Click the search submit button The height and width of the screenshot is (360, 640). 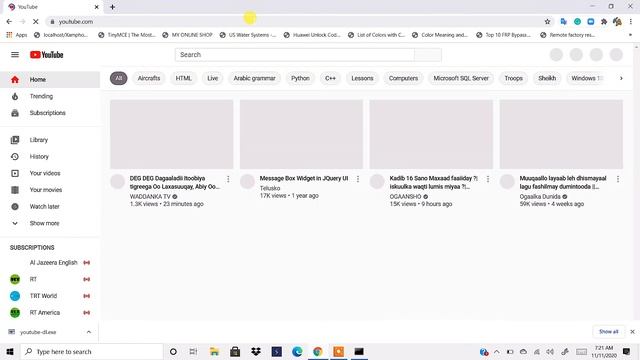point(428,55)
